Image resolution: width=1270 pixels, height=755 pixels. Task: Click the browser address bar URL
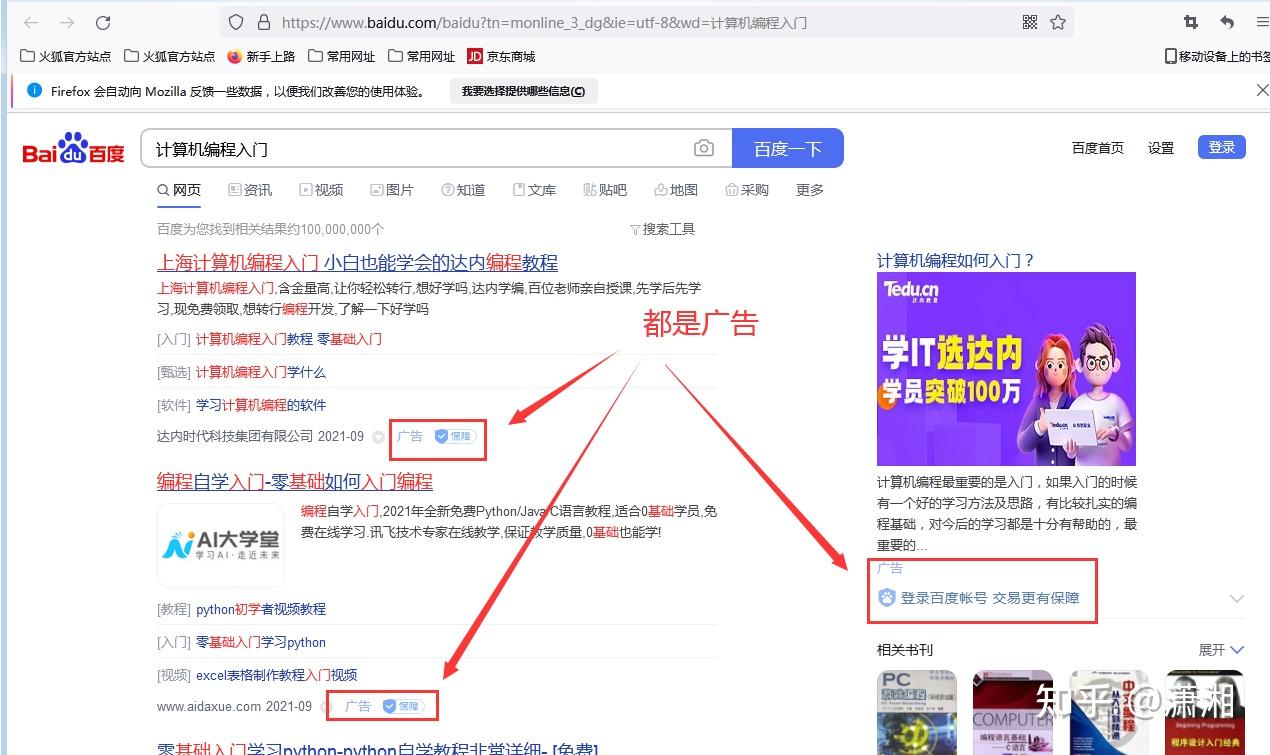tap(545, 22)
